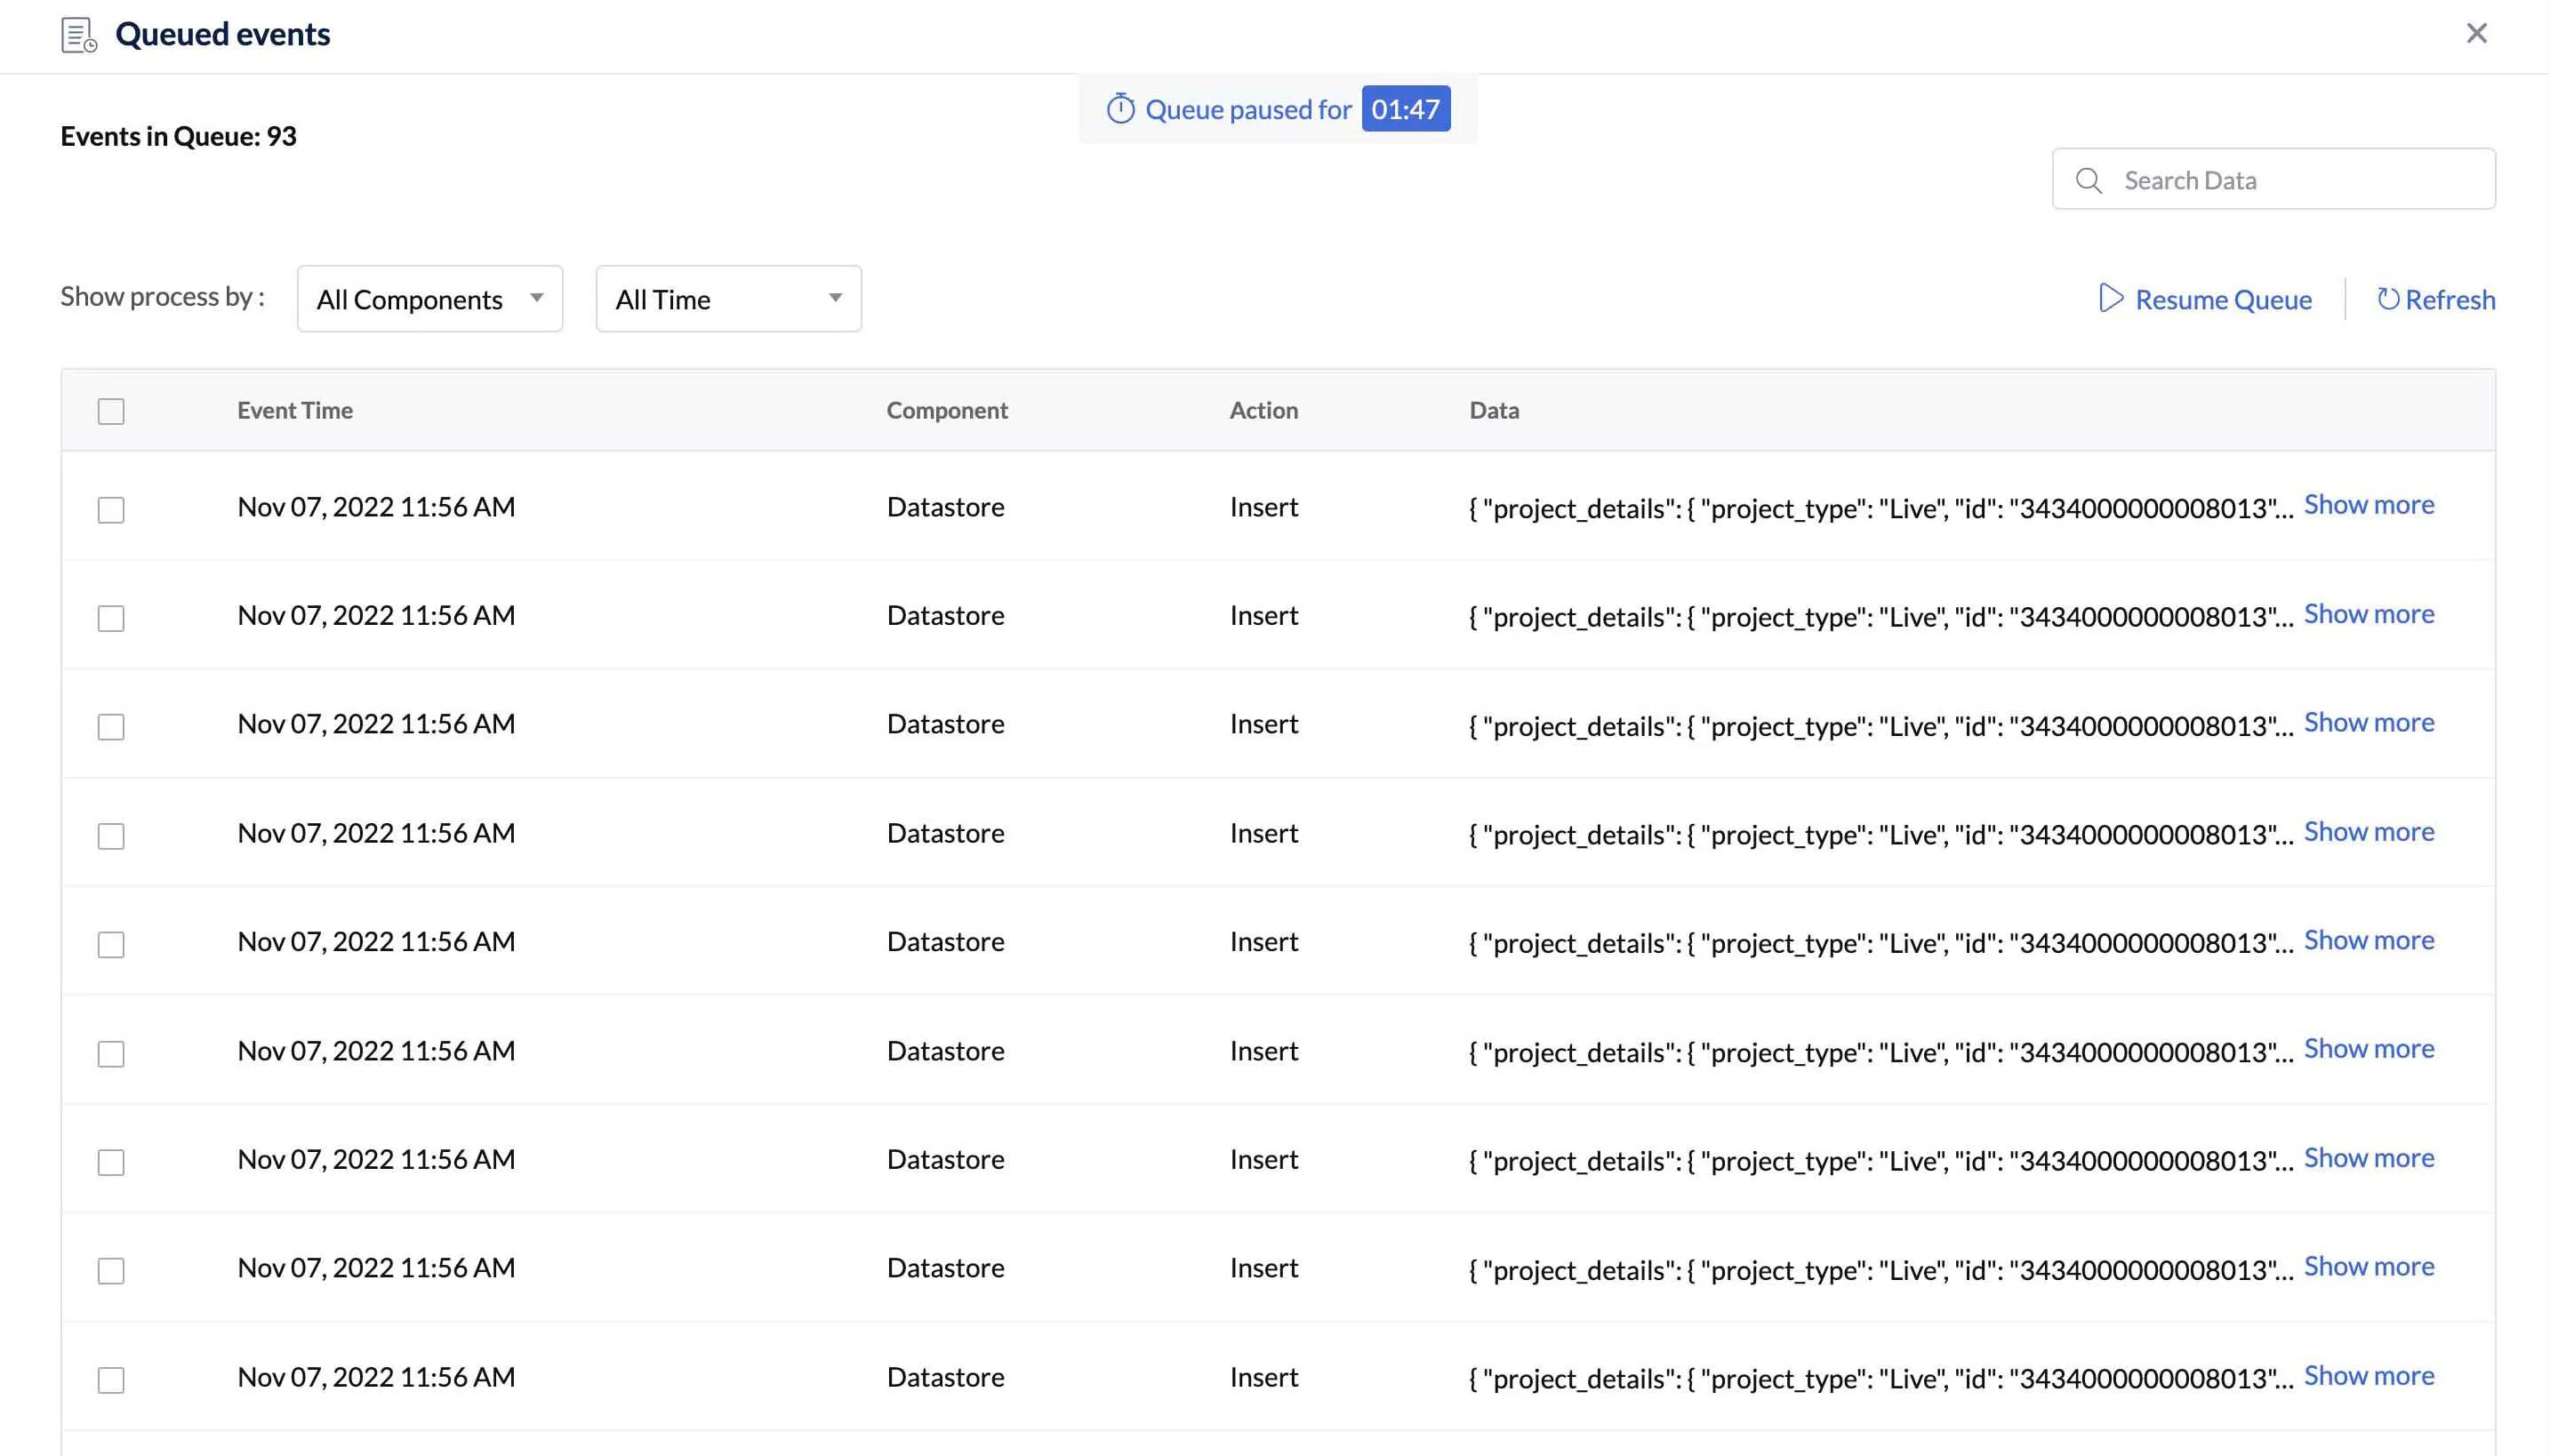
Task: Click the Resume Queue play icon
Action: (2110, 298)
